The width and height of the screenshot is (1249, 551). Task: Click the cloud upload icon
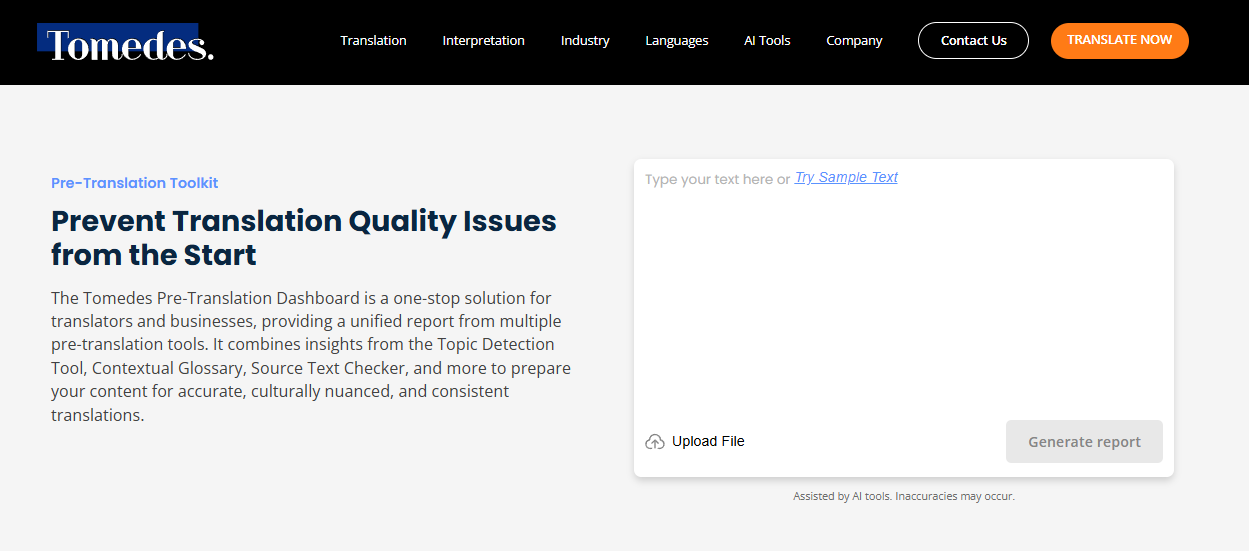coord(655,442)
